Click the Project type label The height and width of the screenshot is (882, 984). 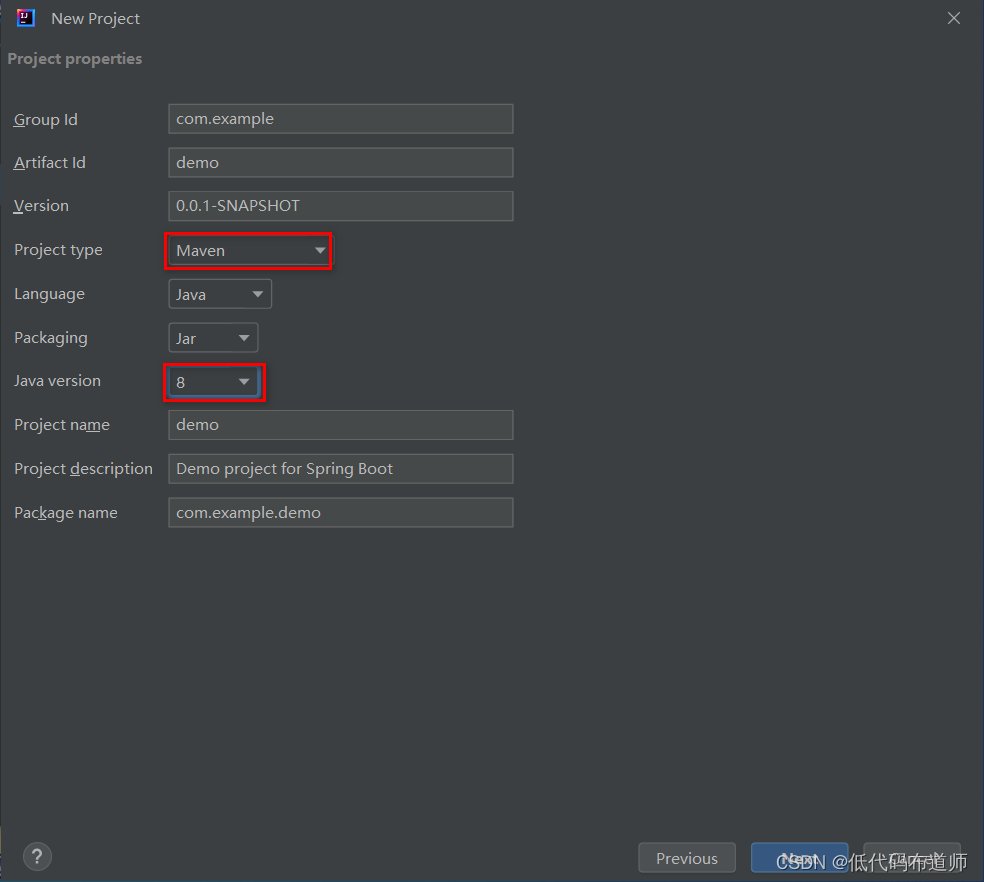click(58, 250)
